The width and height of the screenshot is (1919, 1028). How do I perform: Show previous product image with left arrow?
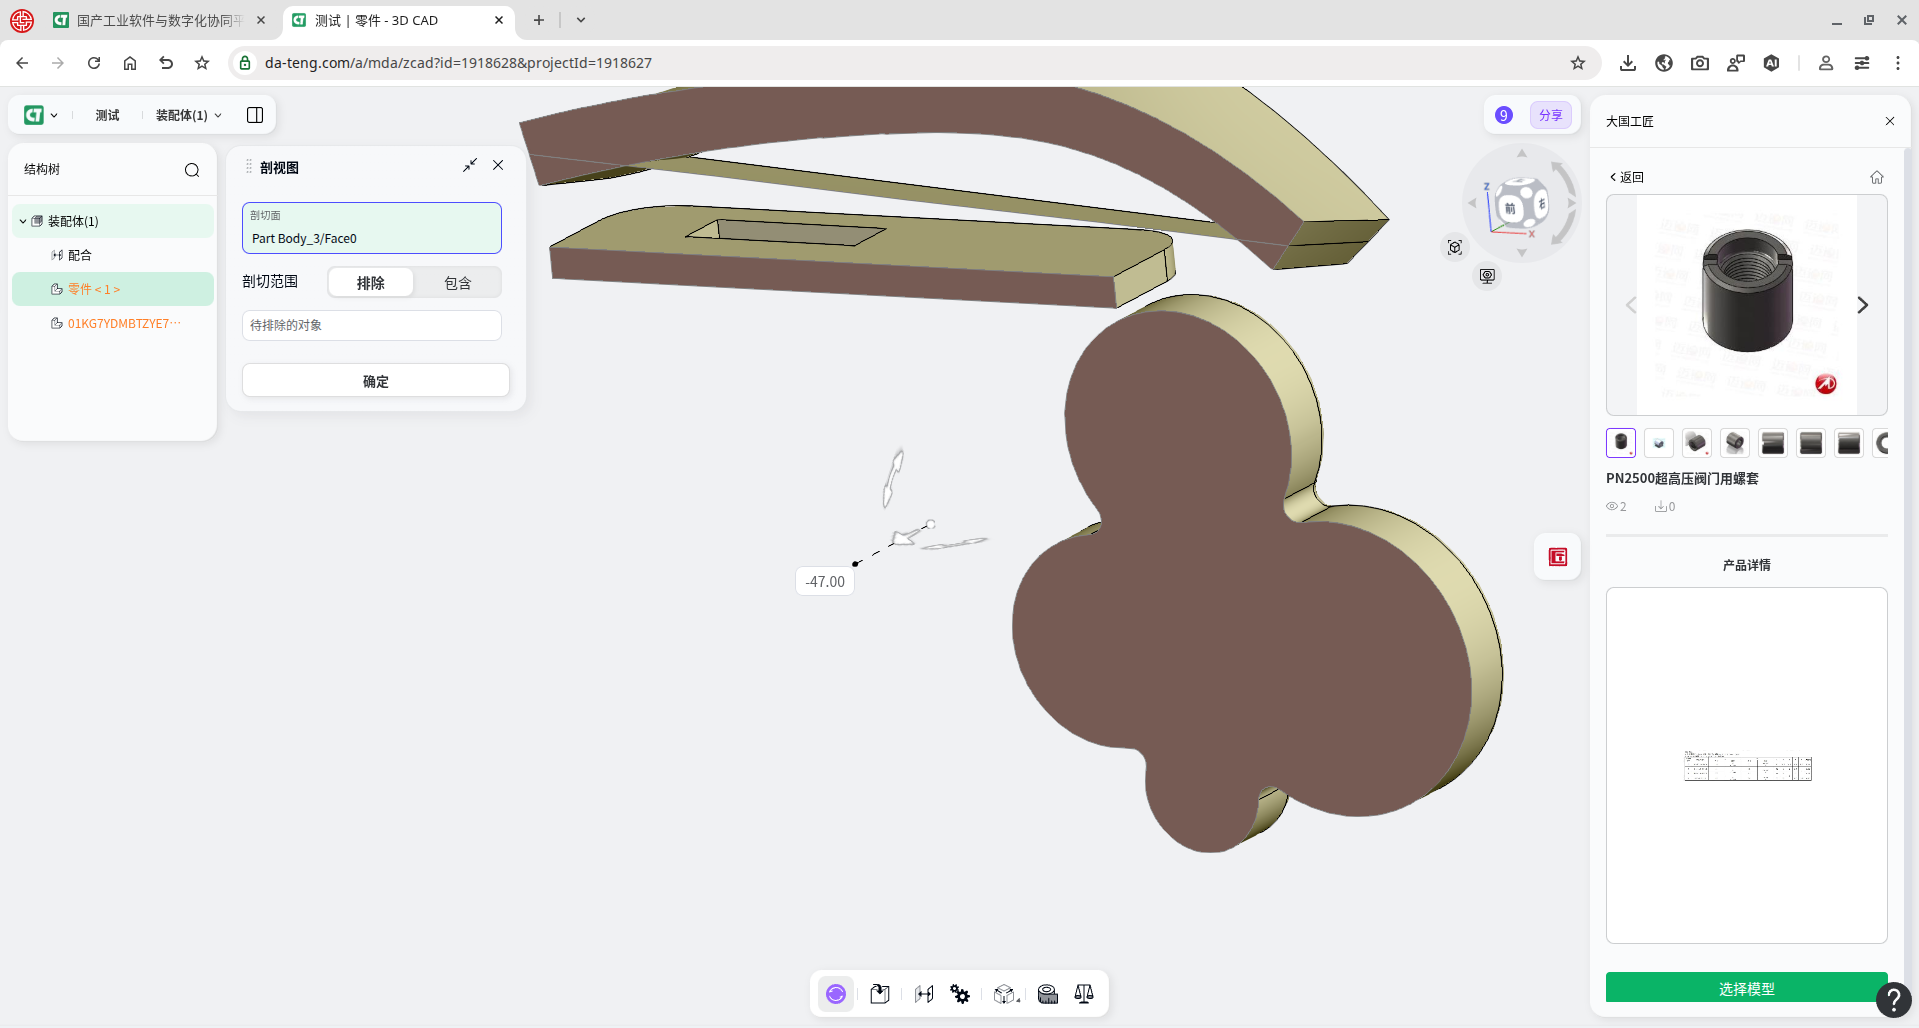(1631, 305)
